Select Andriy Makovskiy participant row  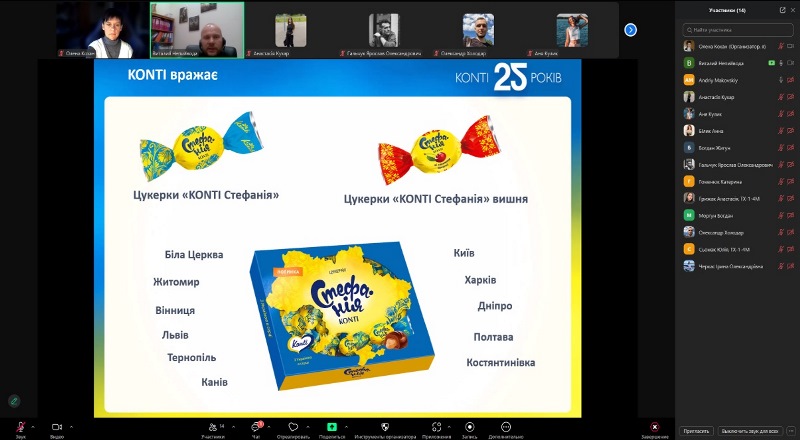(738, 80)
